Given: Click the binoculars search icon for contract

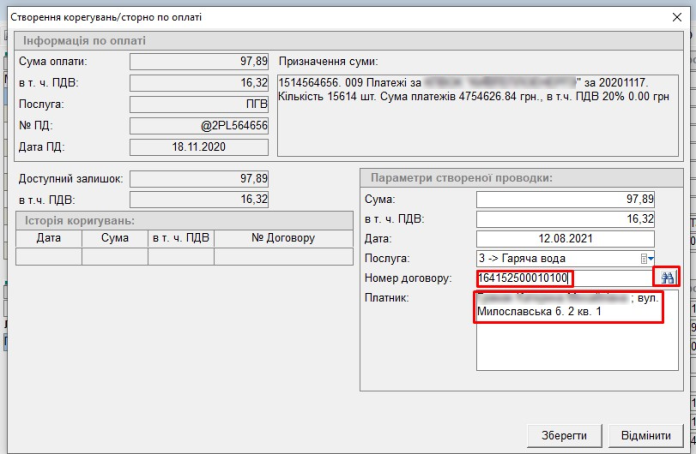Looking at the screenshot, I should (667, 277).
